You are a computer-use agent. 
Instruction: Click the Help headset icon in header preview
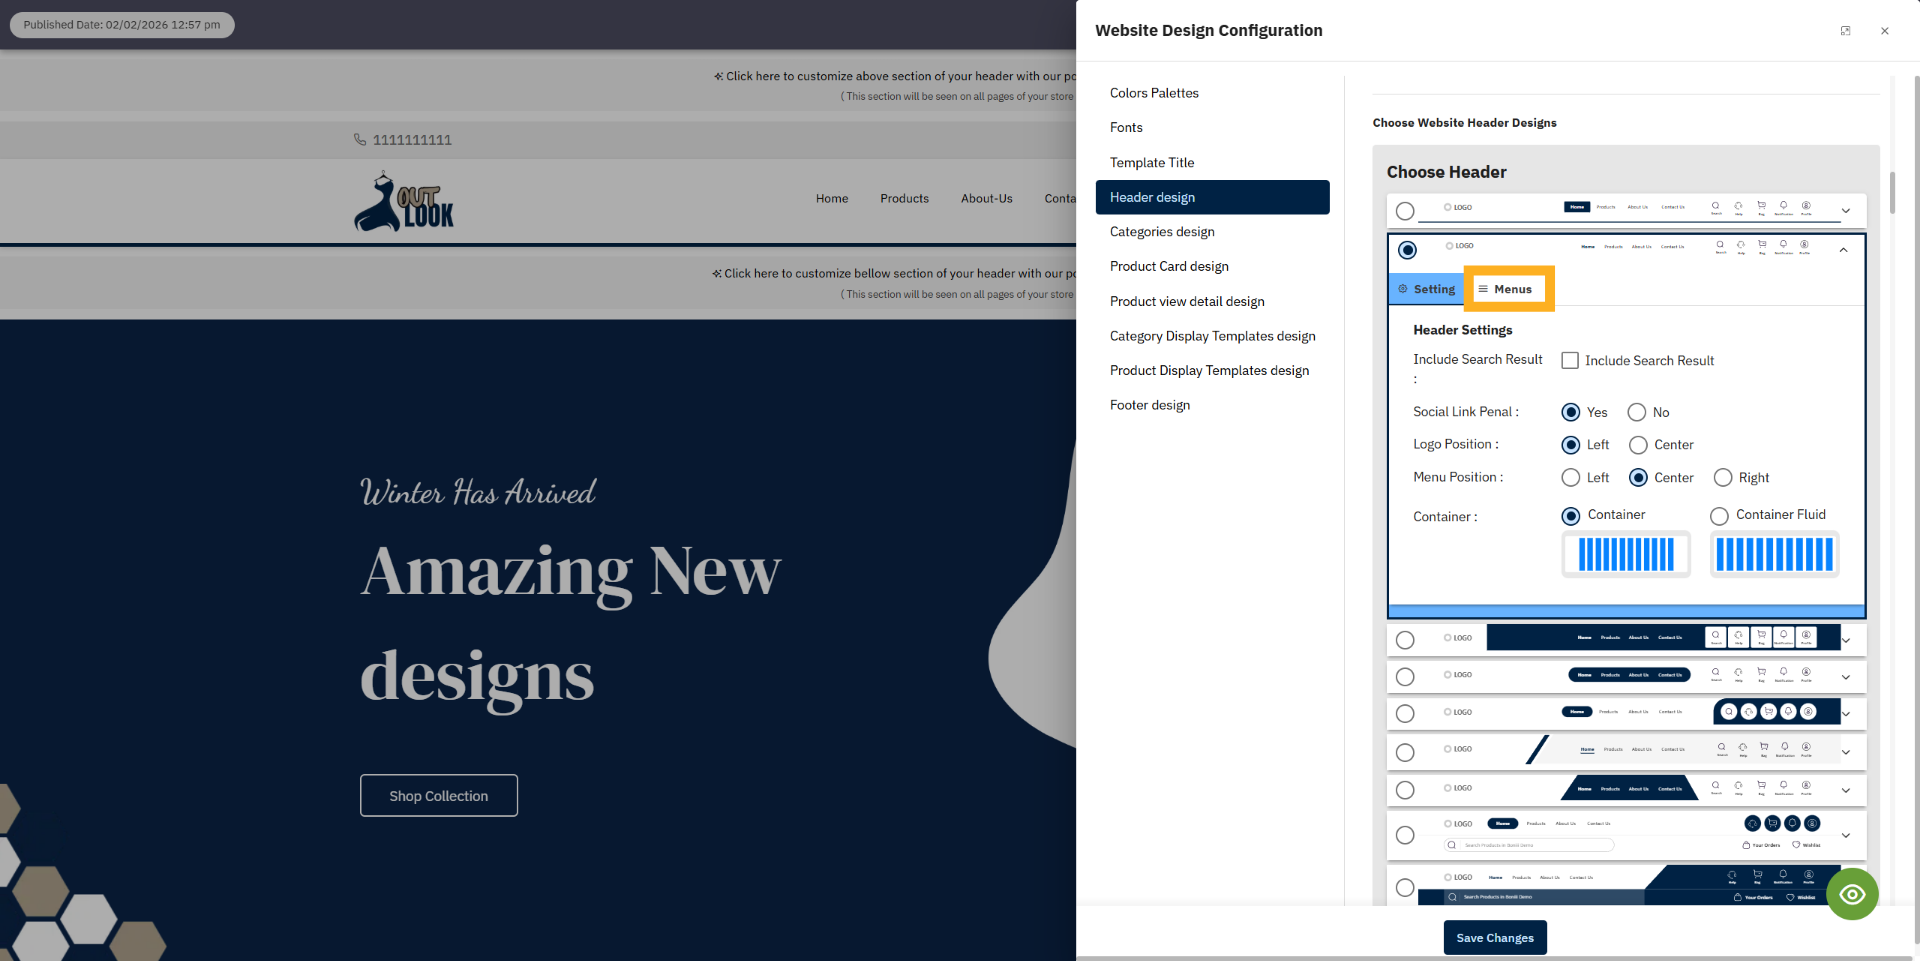(1740, 245)
